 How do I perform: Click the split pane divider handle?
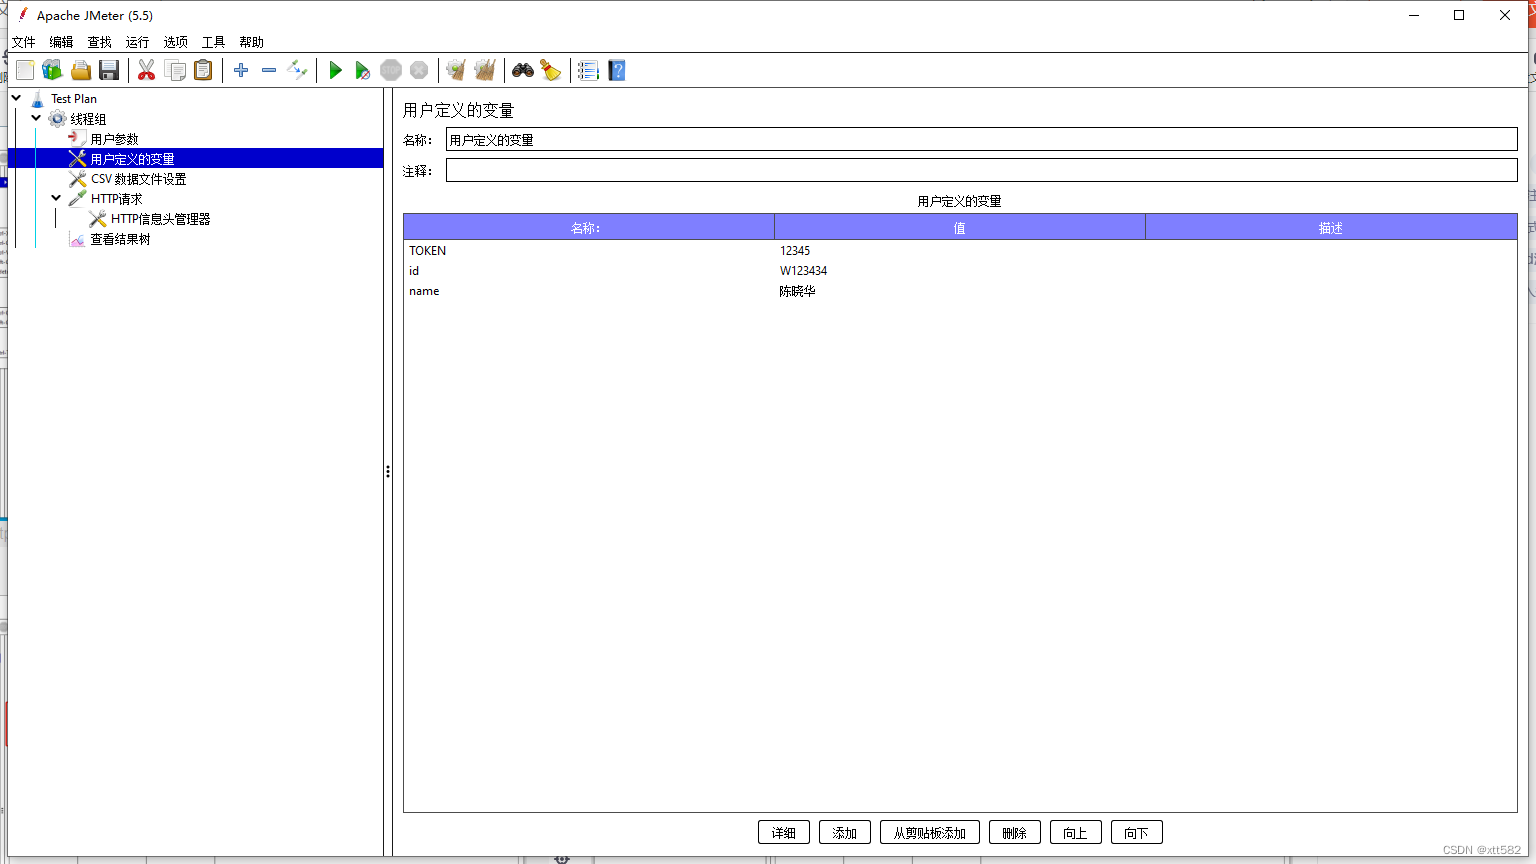(388, 471)
